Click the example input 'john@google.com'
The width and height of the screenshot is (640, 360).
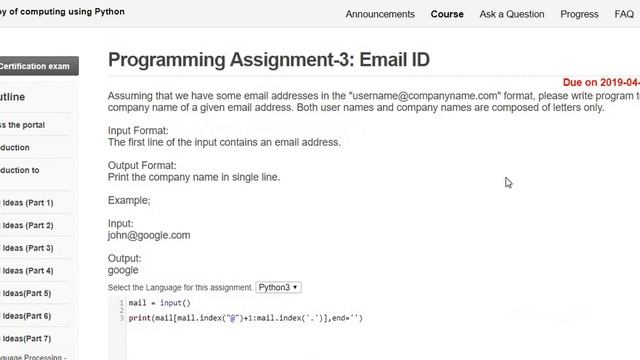pos(149,236)
